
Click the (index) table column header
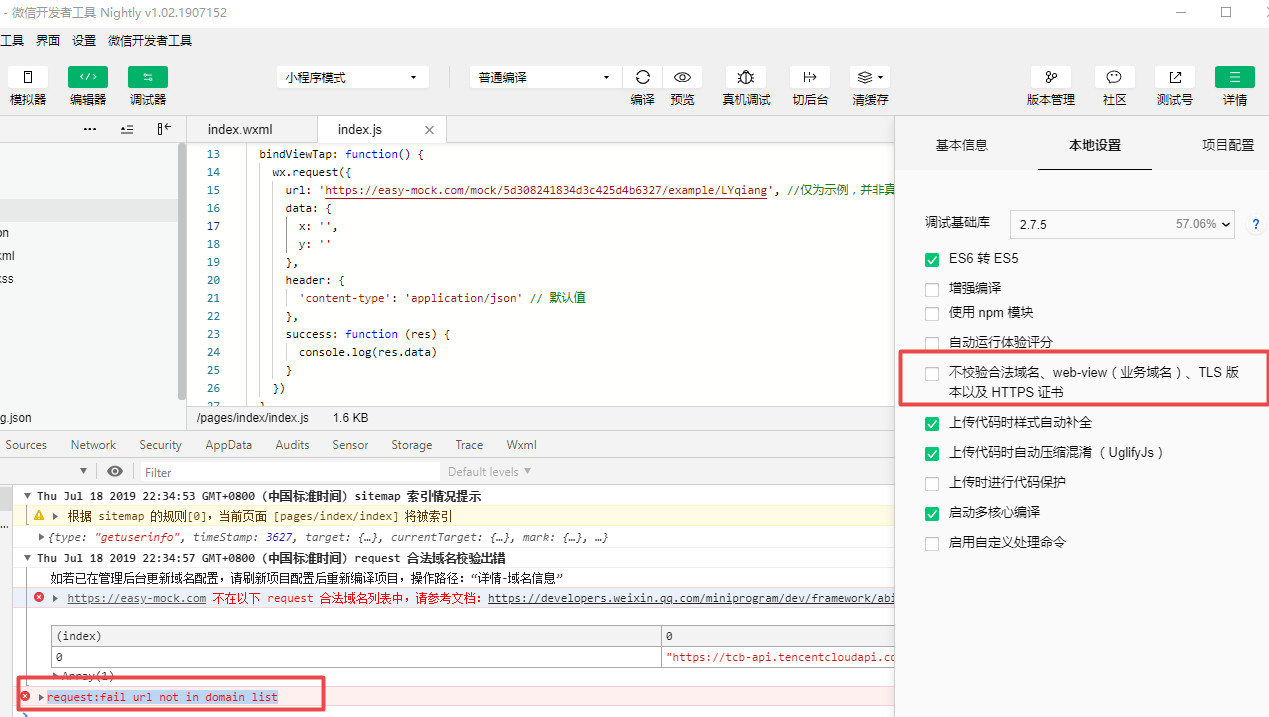point(356,636)
